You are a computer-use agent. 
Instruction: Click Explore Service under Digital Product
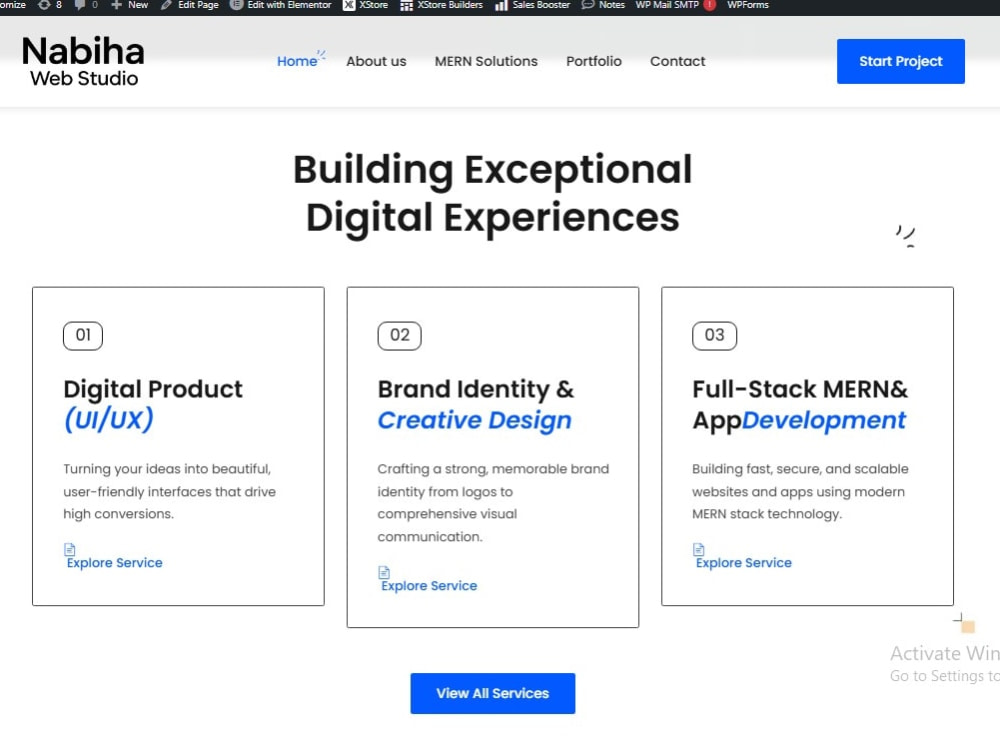115,562
